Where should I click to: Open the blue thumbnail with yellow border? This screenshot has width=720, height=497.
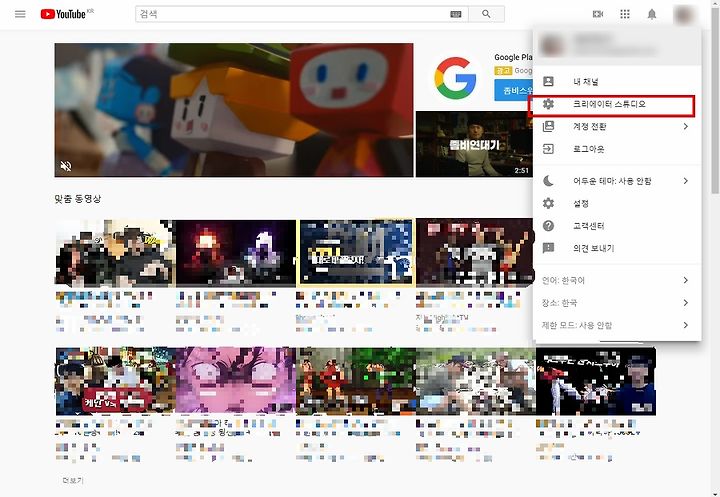click(x=356, y=253)
